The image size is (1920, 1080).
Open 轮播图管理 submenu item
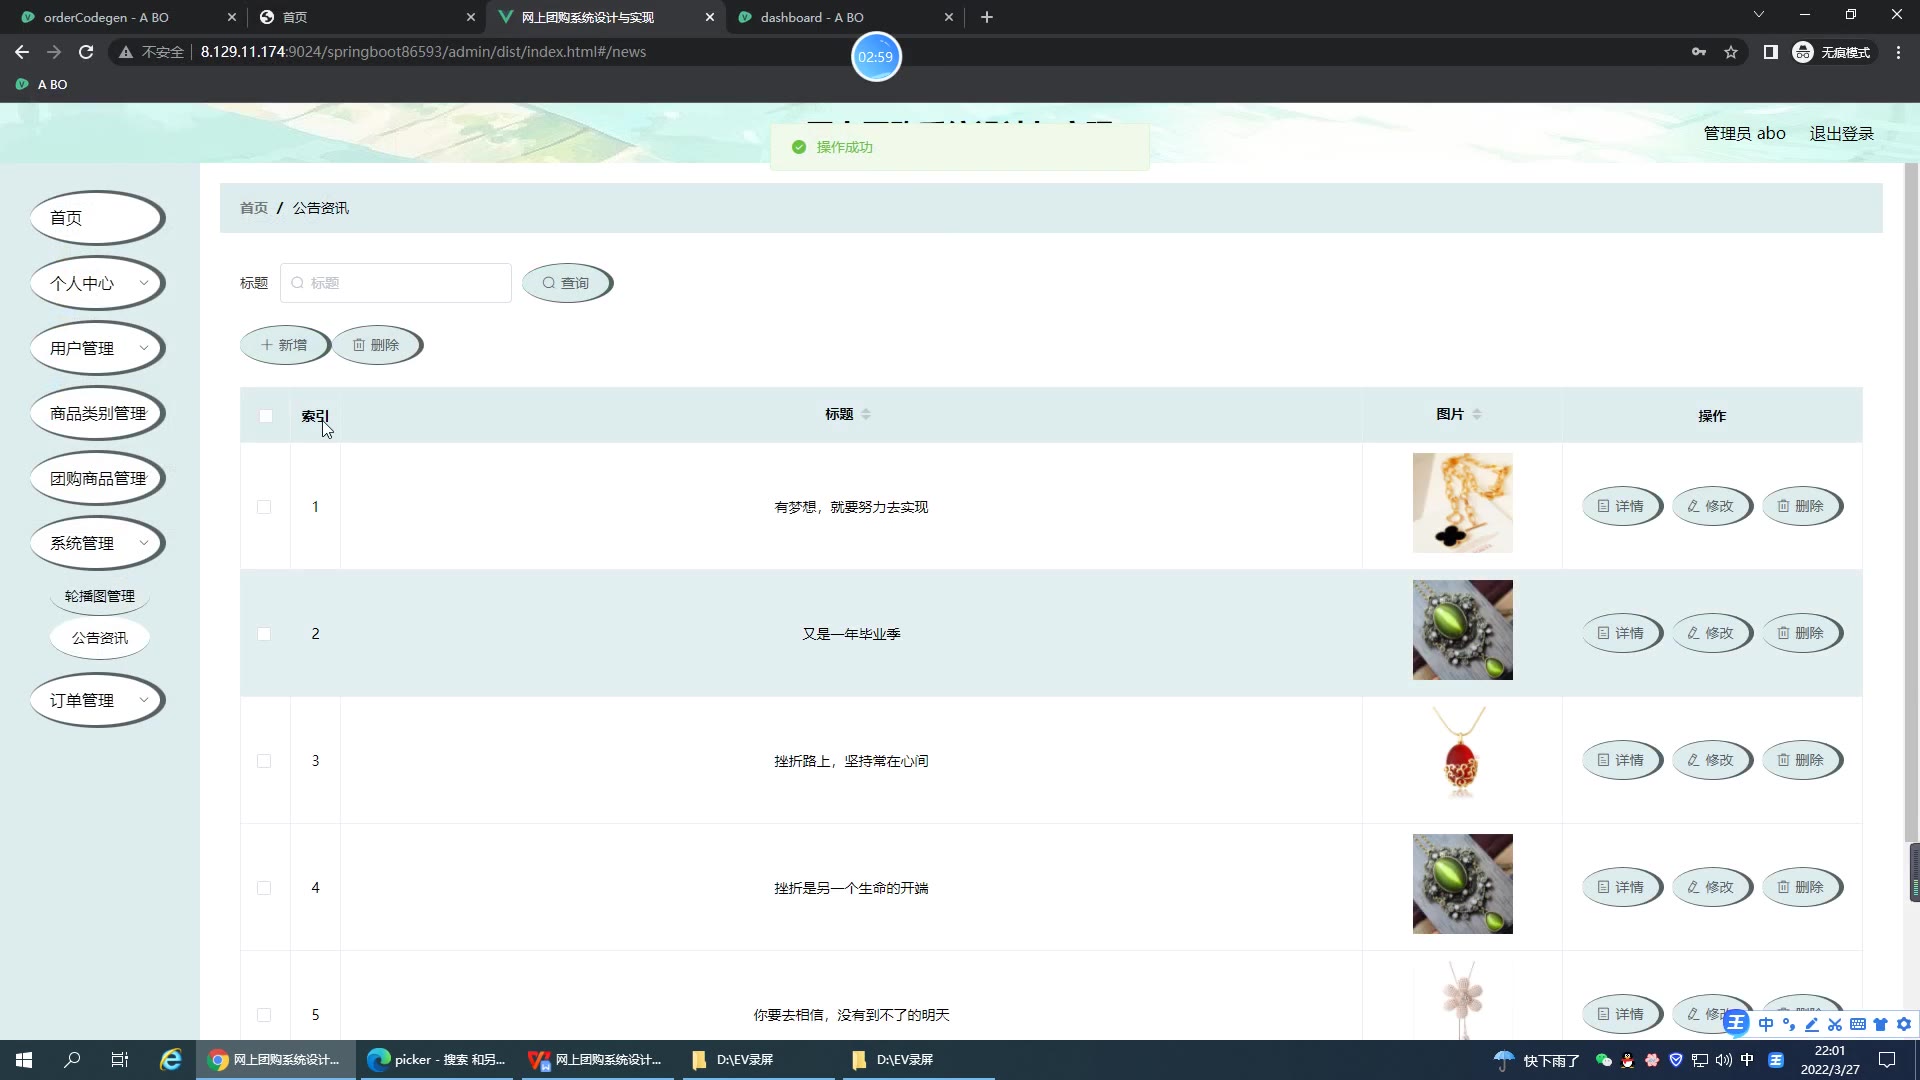point(99,596)
